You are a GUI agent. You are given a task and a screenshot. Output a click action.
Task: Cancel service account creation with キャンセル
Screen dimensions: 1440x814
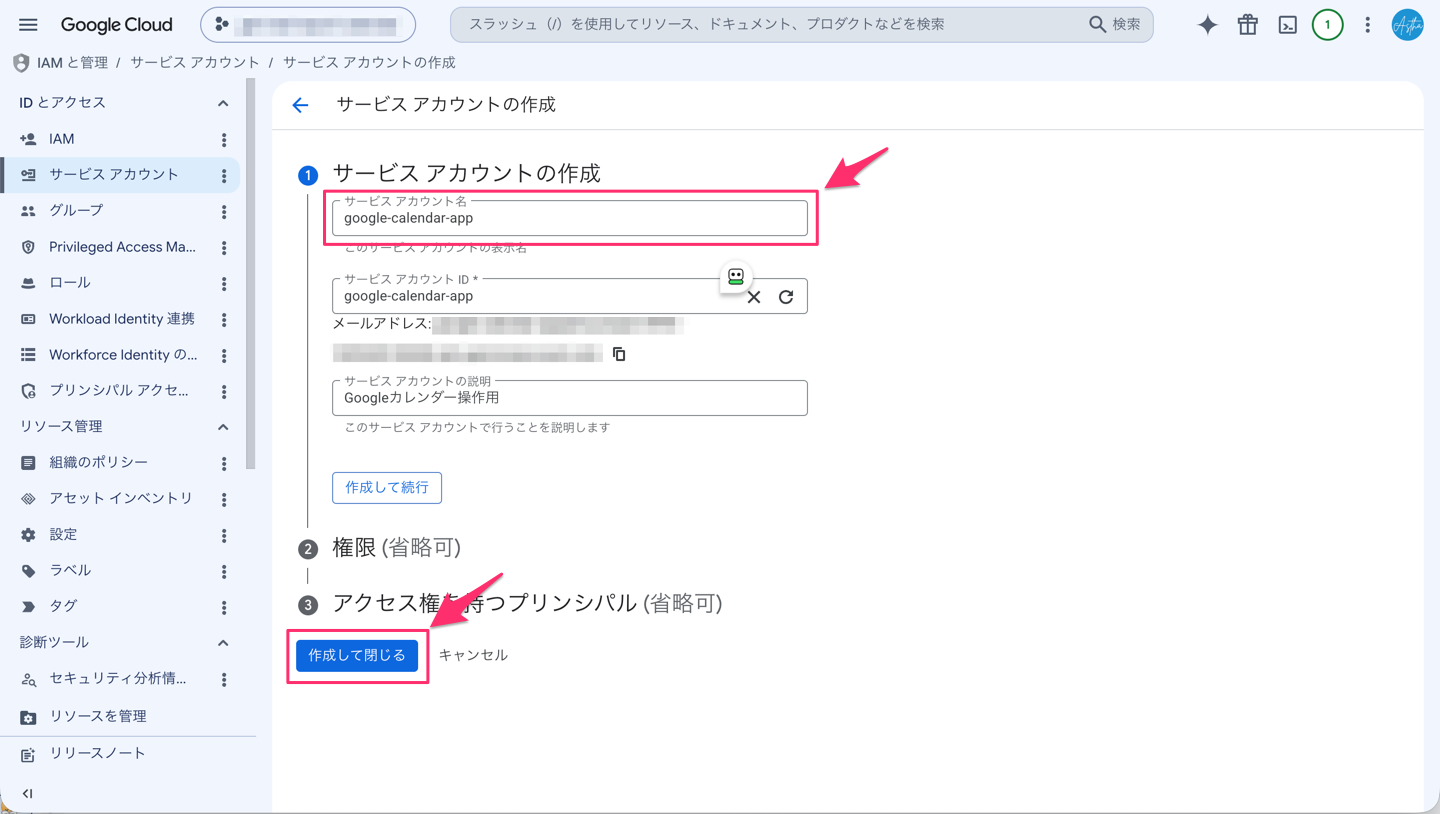point(474,656)
